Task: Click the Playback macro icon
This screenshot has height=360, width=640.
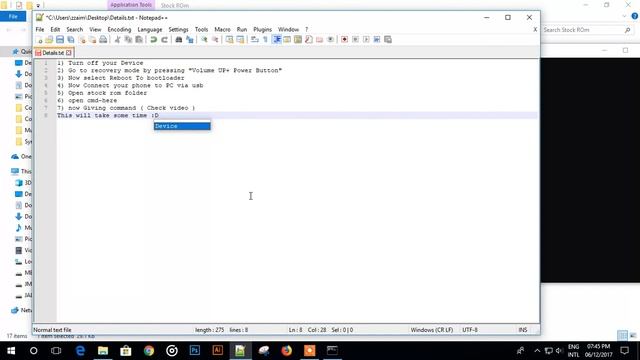Action: [366, 40]
